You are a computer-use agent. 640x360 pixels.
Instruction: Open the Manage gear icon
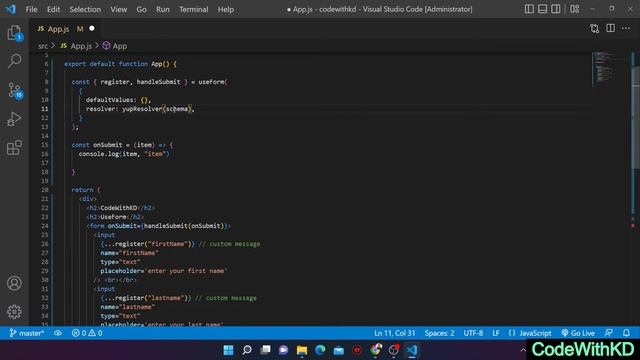[x=14, y=311]
